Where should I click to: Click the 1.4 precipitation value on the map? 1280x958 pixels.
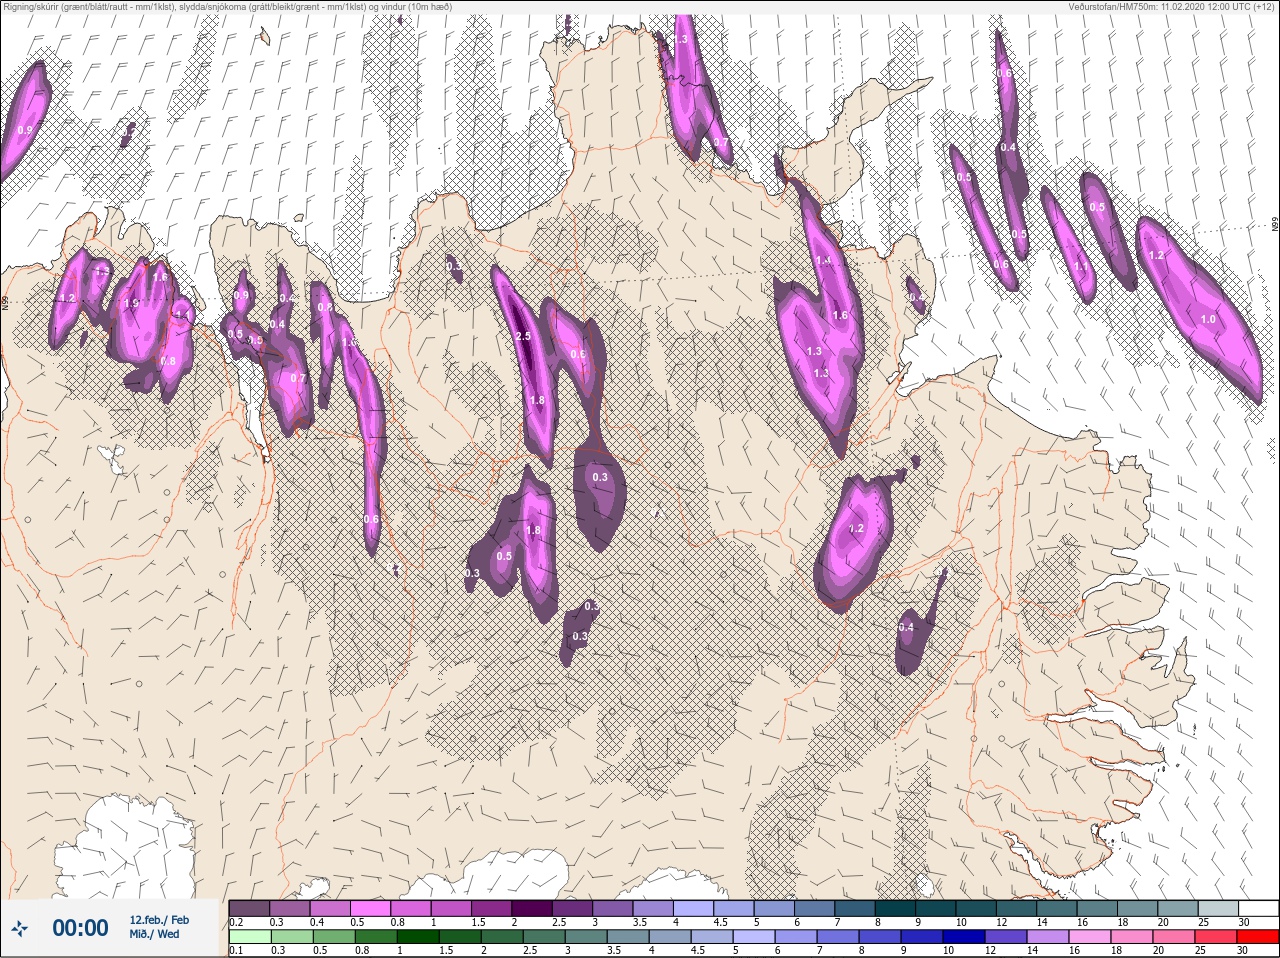pyautogui.click(x=824, y=260)
